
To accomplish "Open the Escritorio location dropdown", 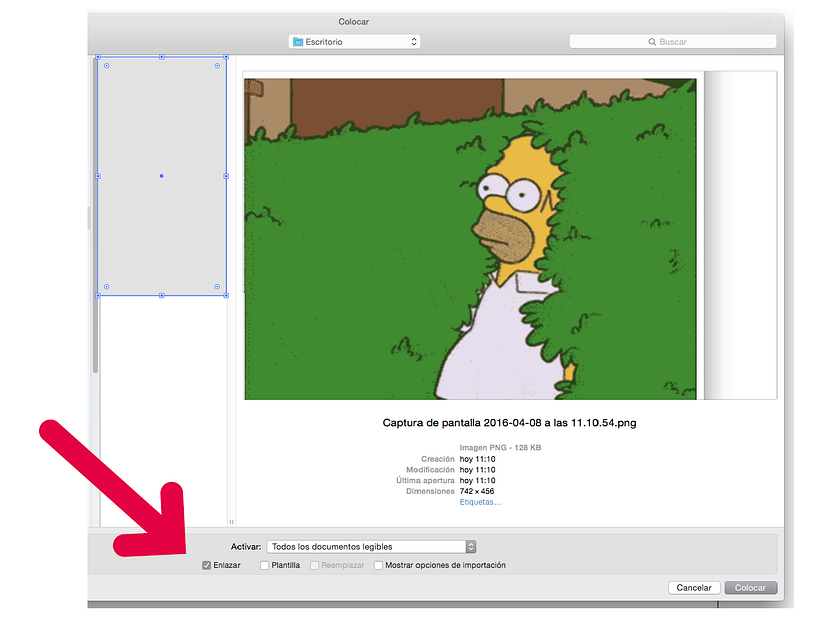I will (353, 42).
